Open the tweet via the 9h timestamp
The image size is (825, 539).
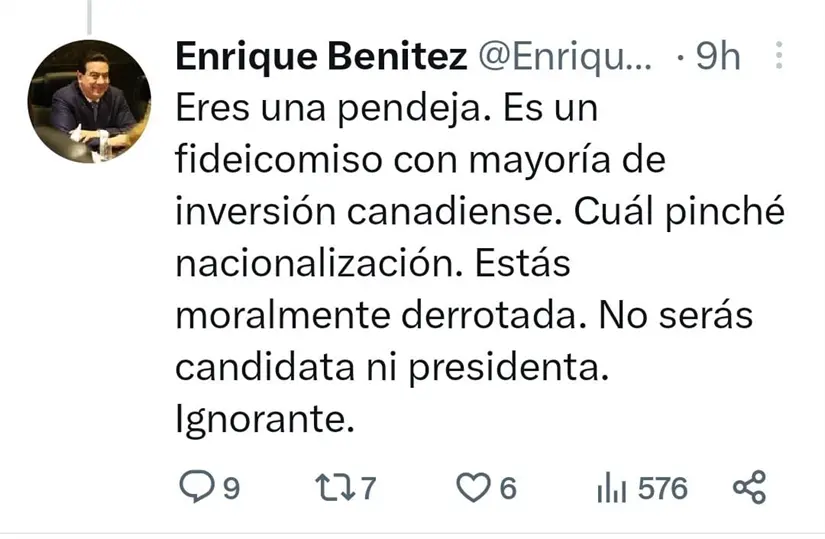click(x=717, y=58)
